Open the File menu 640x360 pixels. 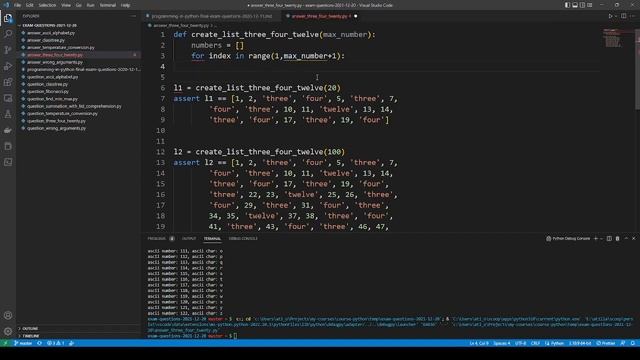[17, 5]
